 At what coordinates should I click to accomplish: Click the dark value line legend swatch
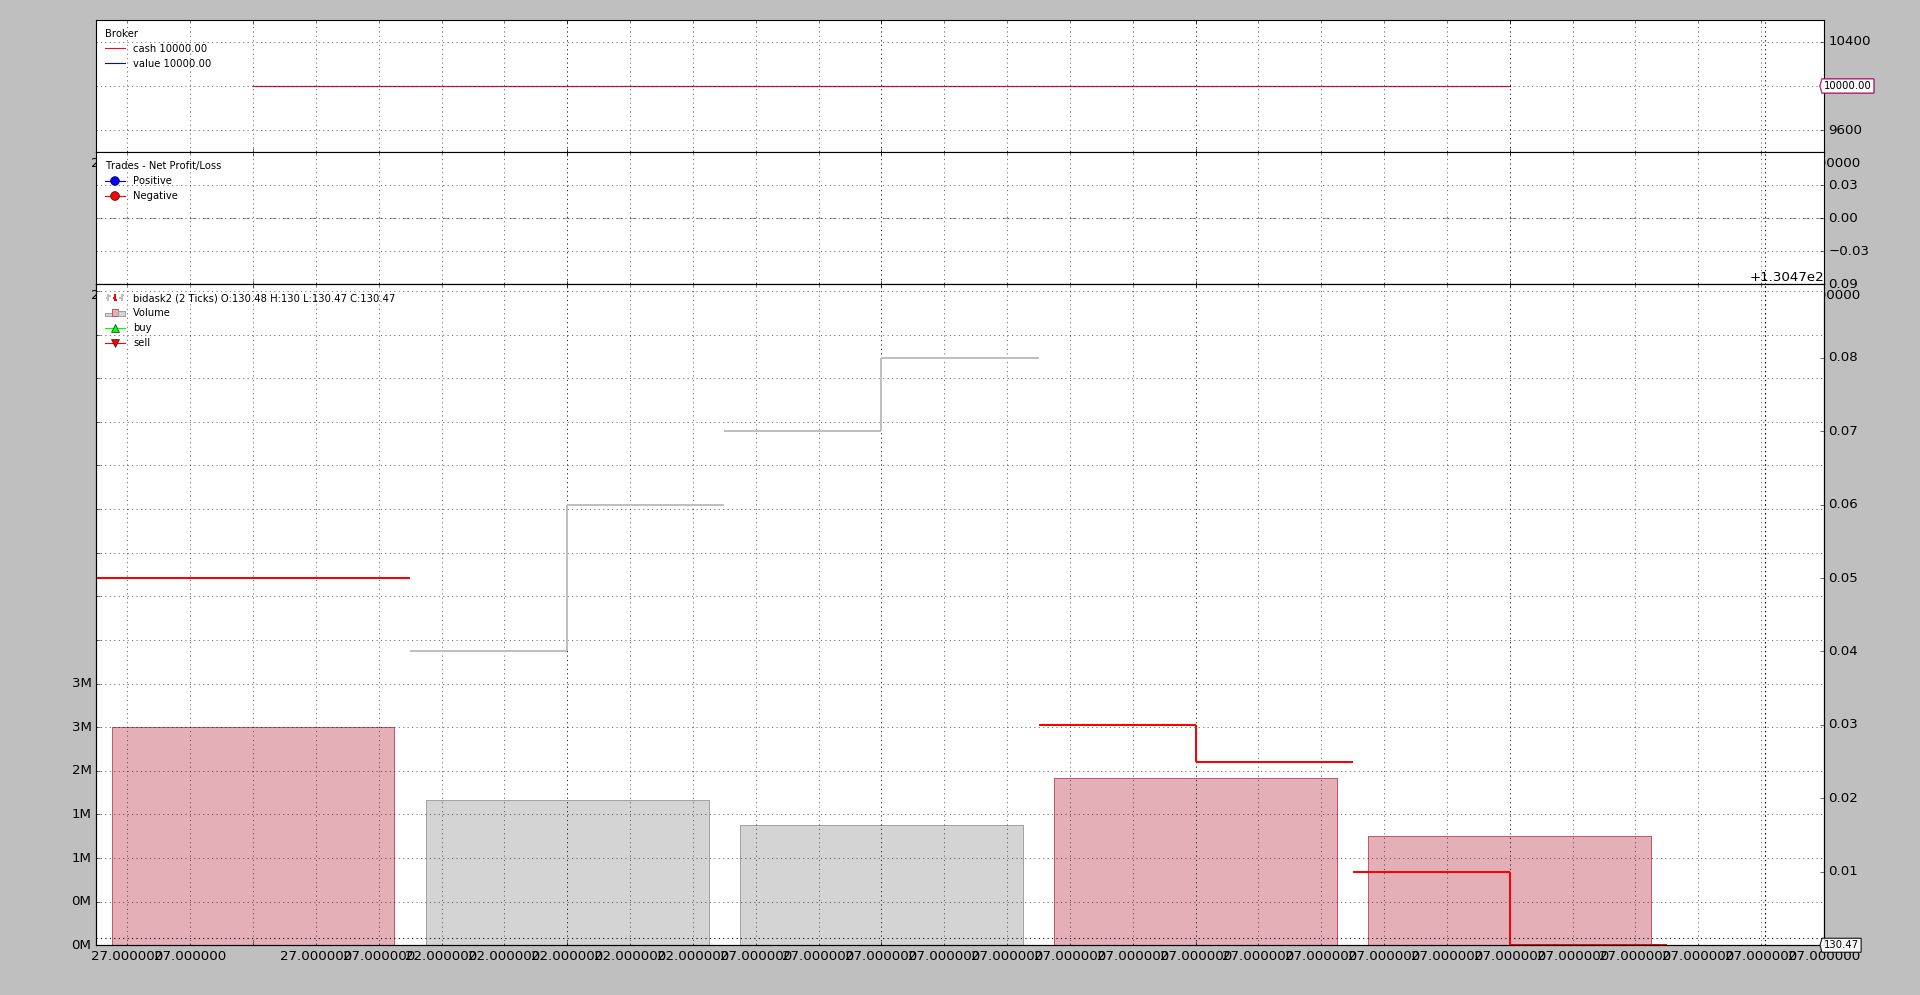point(115,64)
